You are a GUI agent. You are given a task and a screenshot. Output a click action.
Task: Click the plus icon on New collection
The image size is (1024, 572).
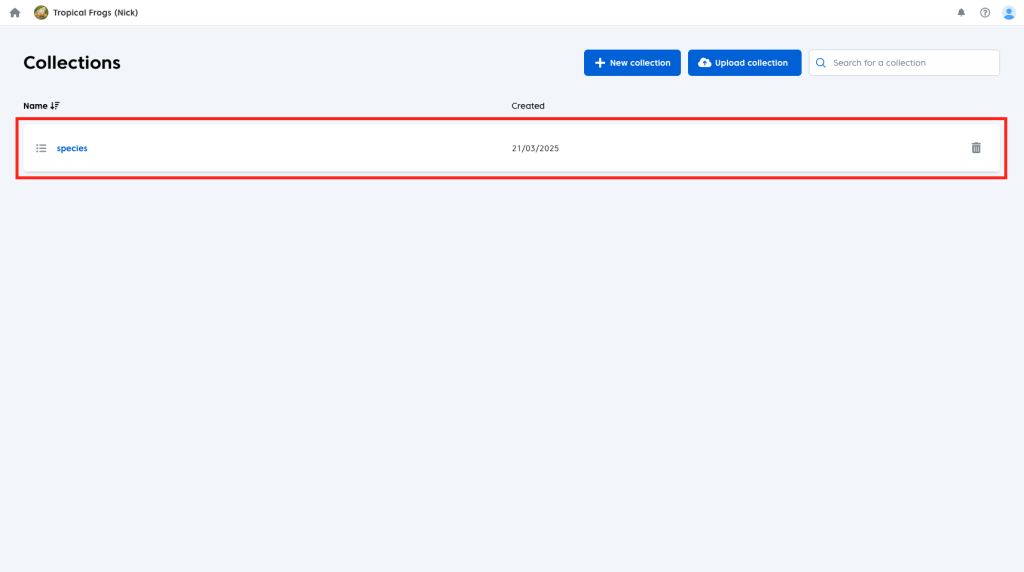click(x=600, y=63)
